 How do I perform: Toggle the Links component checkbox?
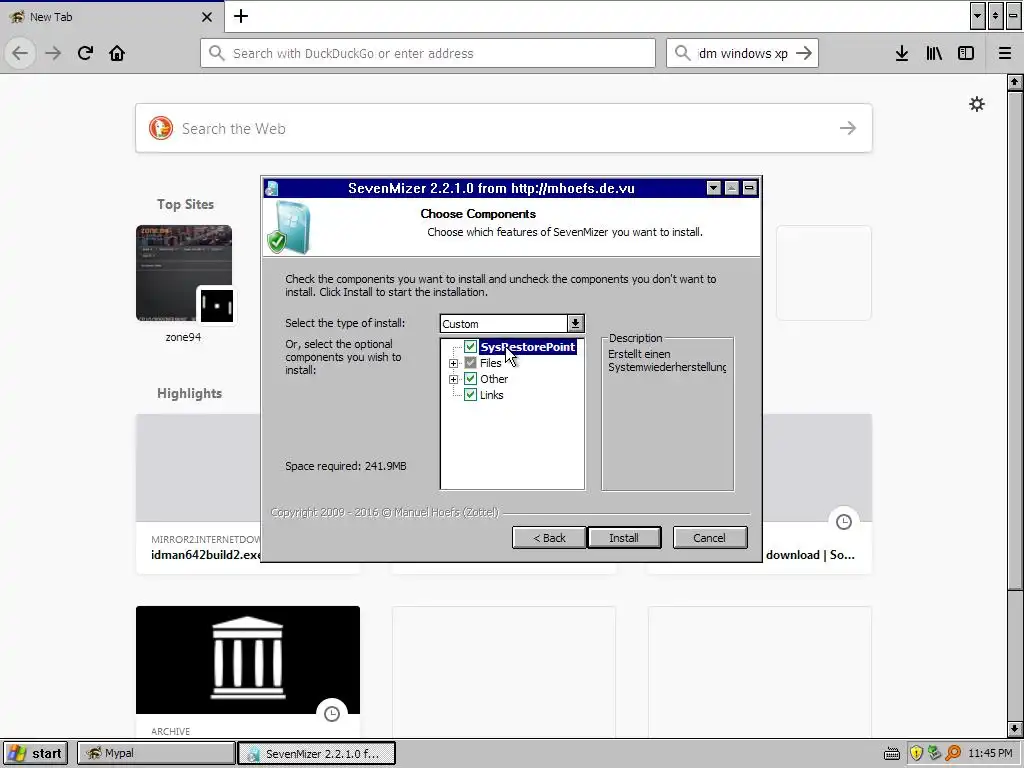(470, 394)
